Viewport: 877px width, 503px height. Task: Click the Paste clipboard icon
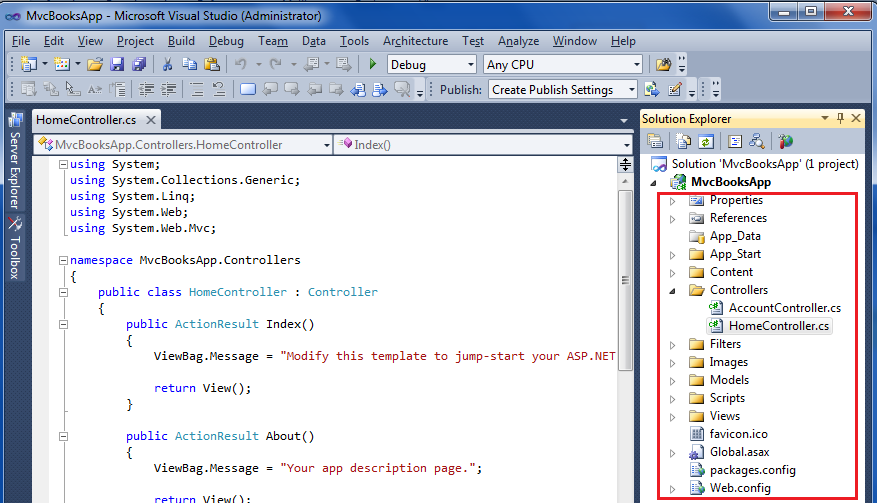point(211,64)
